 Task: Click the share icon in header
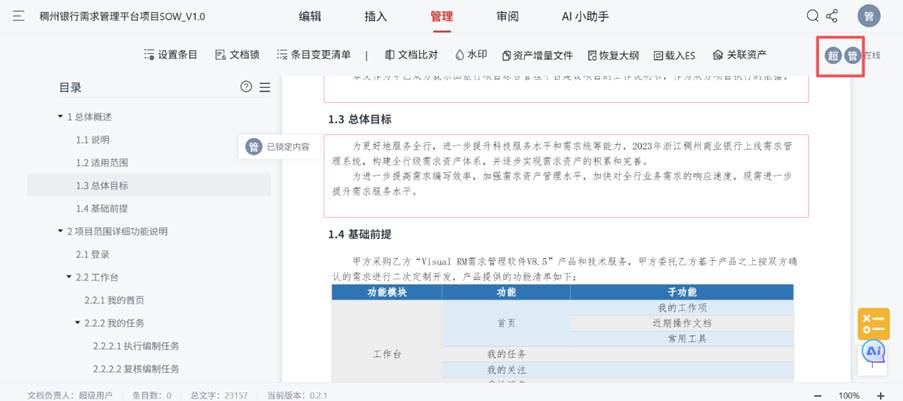click(x=832, y=16)
